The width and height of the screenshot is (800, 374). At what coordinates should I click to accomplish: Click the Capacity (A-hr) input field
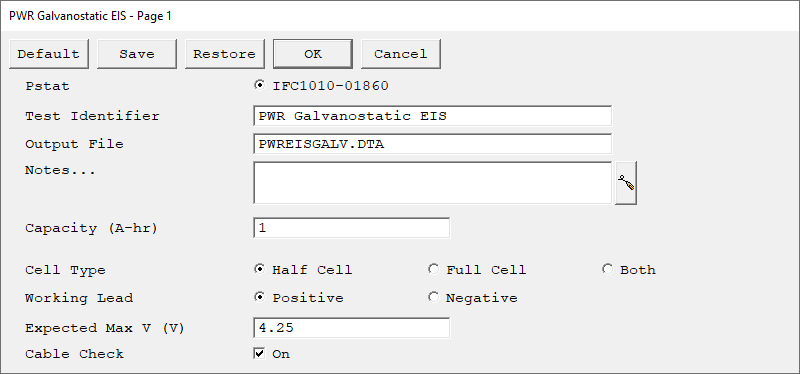(x=352, y=228)
